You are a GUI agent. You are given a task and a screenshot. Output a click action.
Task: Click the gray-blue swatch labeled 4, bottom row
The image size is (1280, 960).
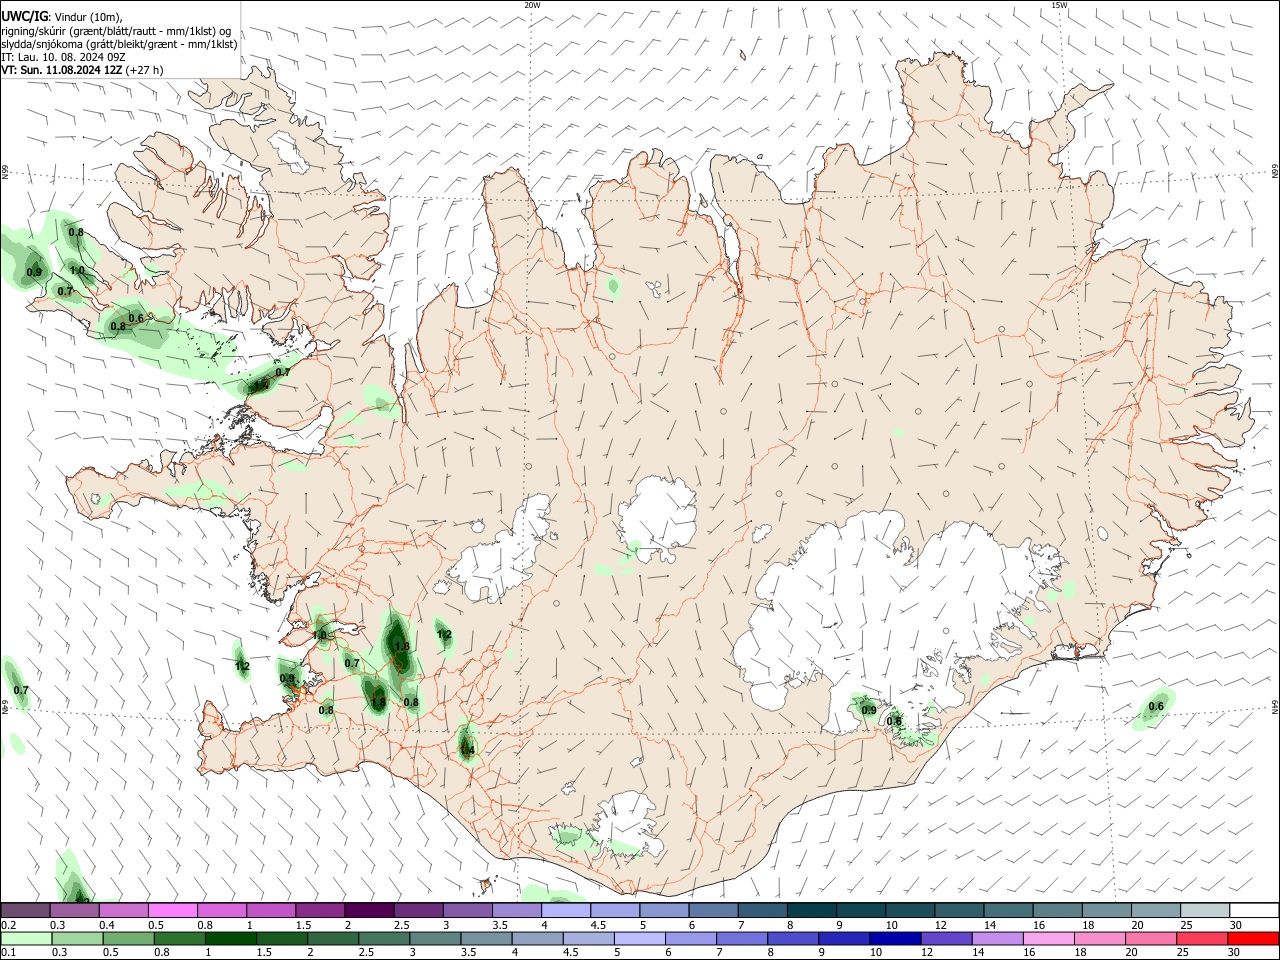pyautogui.click(x=539, y=938)
